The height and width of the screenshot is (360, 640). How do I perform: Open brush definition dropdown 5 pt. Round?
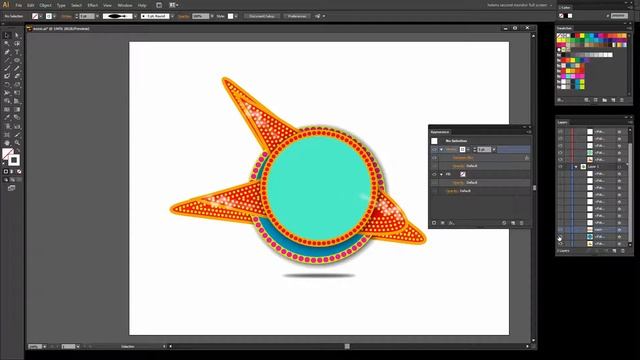[172, 16]
